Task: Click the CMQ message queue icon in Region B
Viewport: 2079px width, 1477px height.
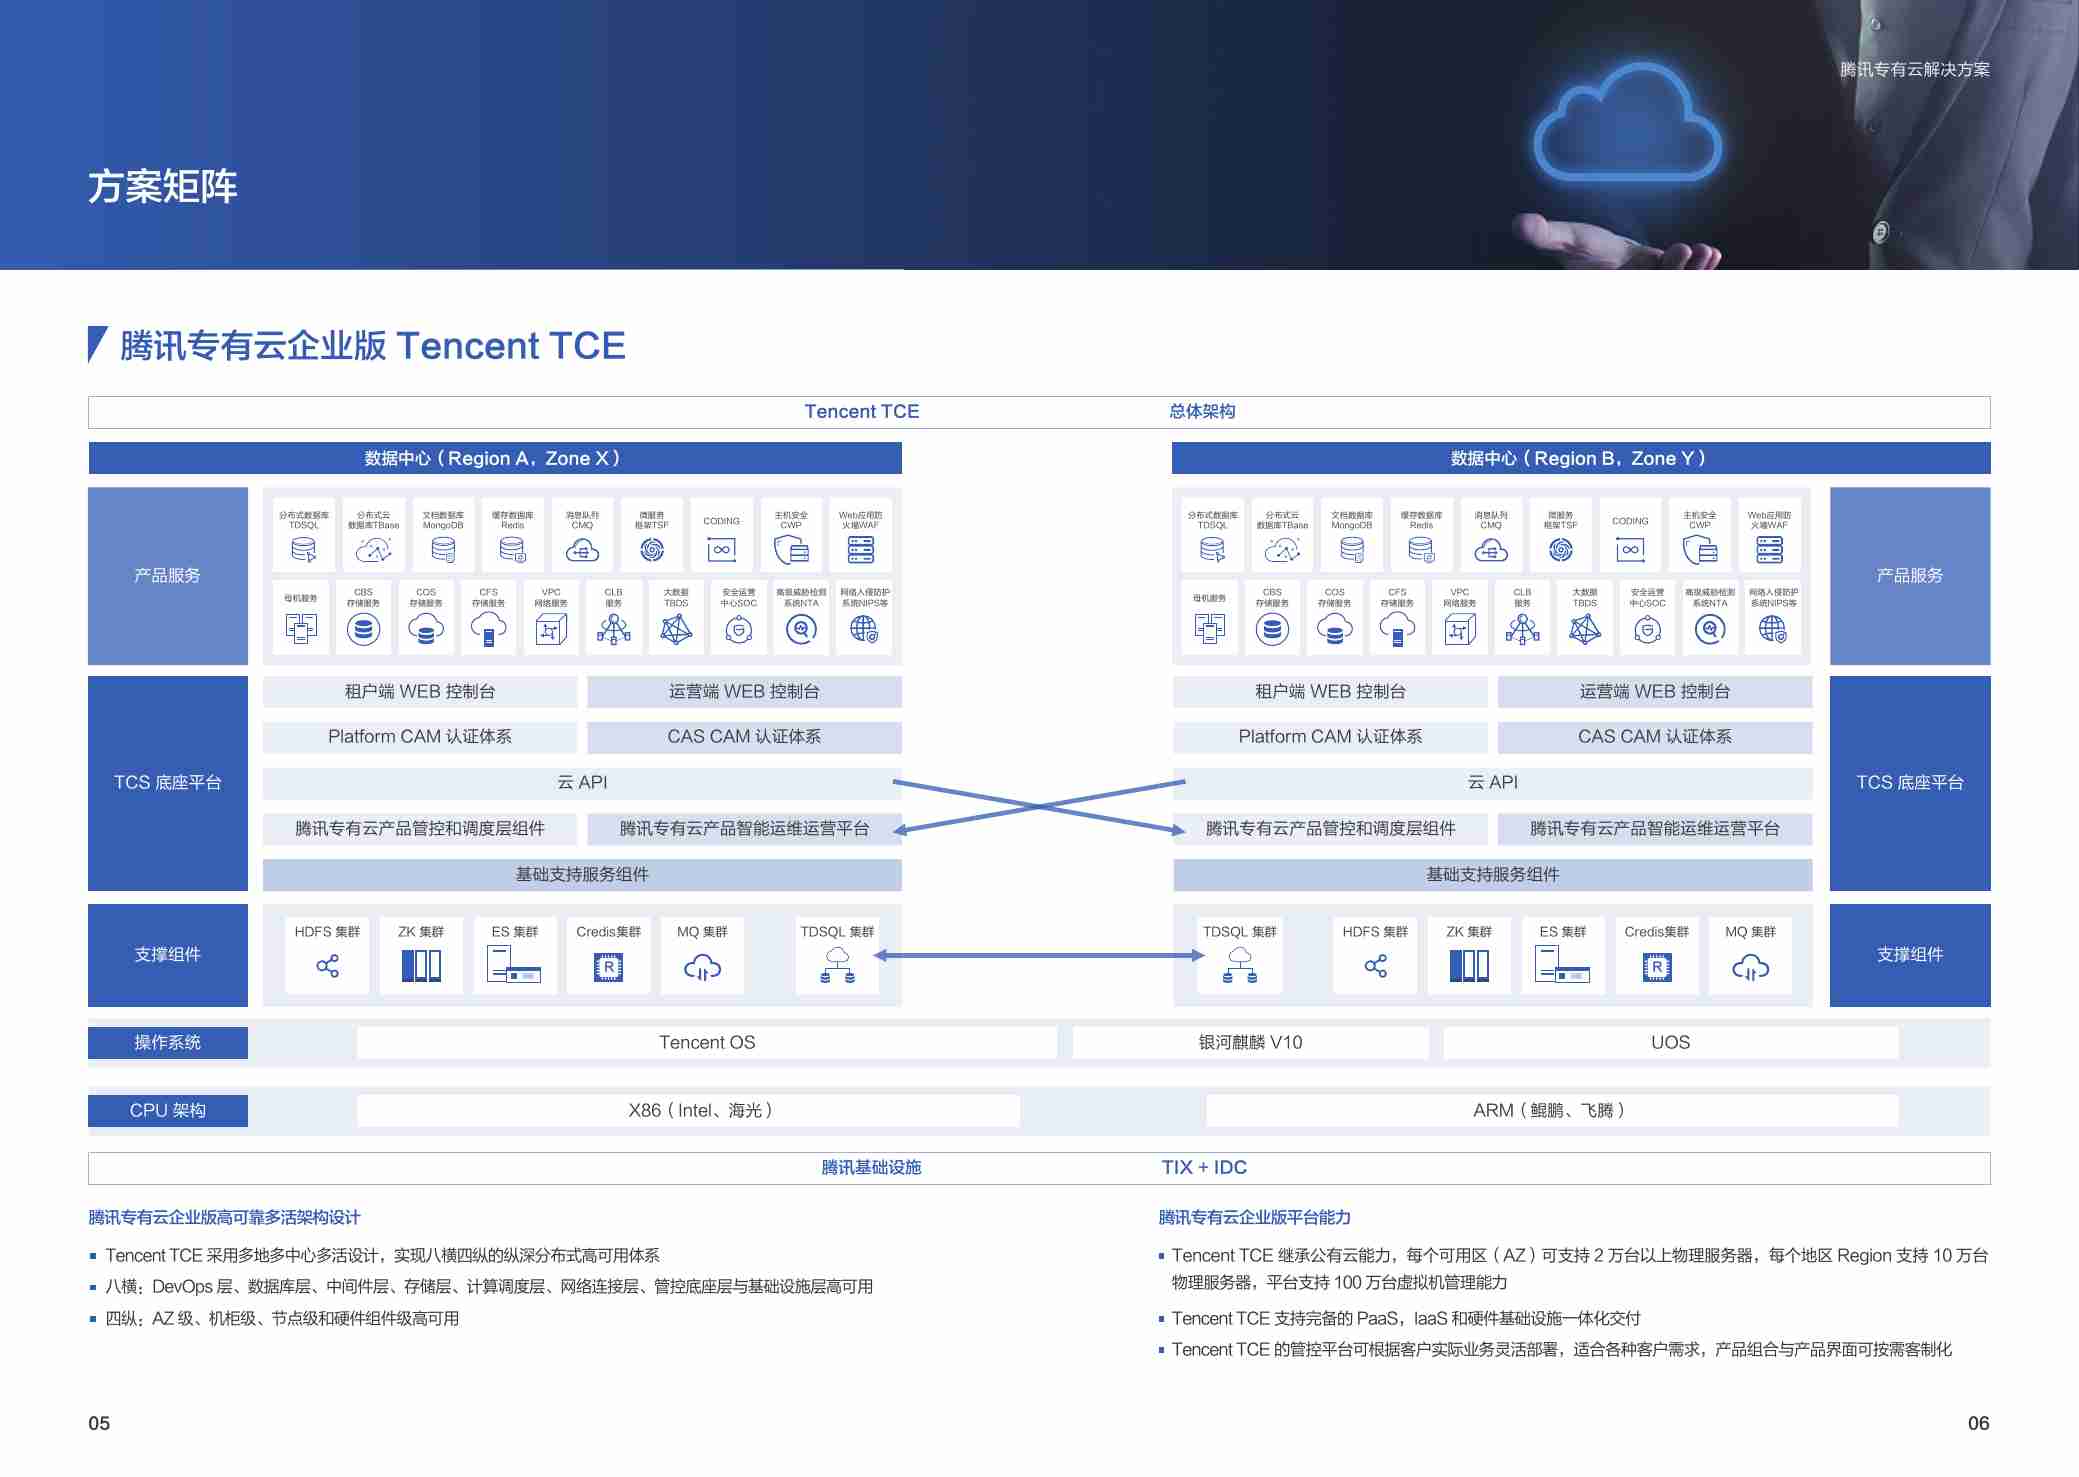Action: (1491, 550)
